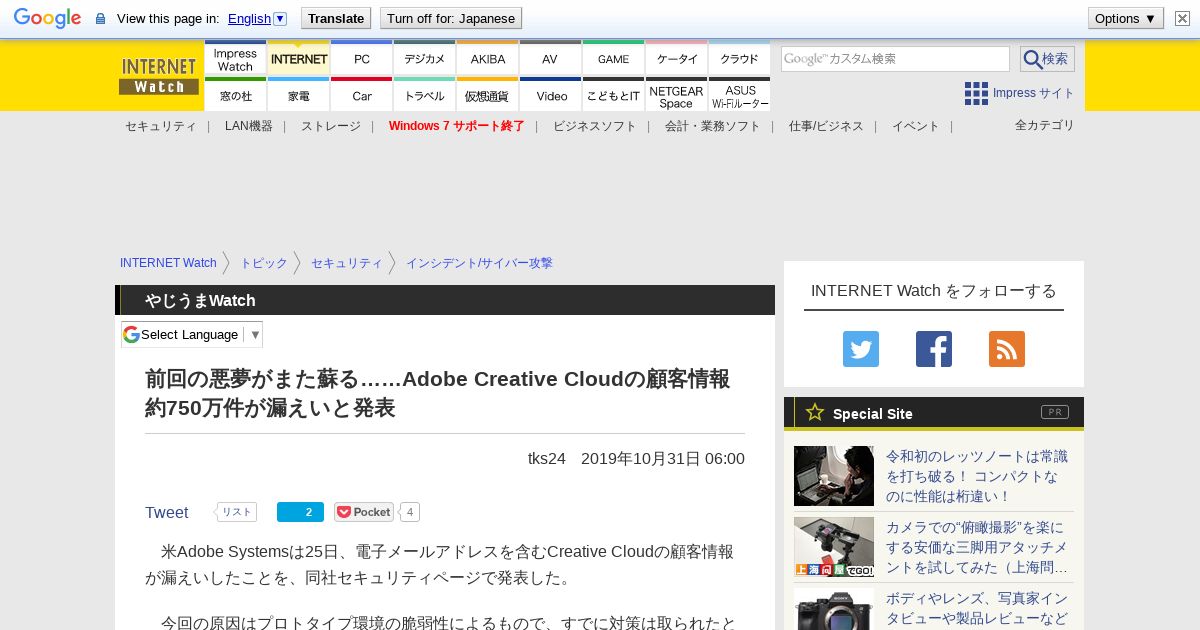Open the トラベル tab
The height and width of the screenshot is (630, 1200).
coord(424,95)
